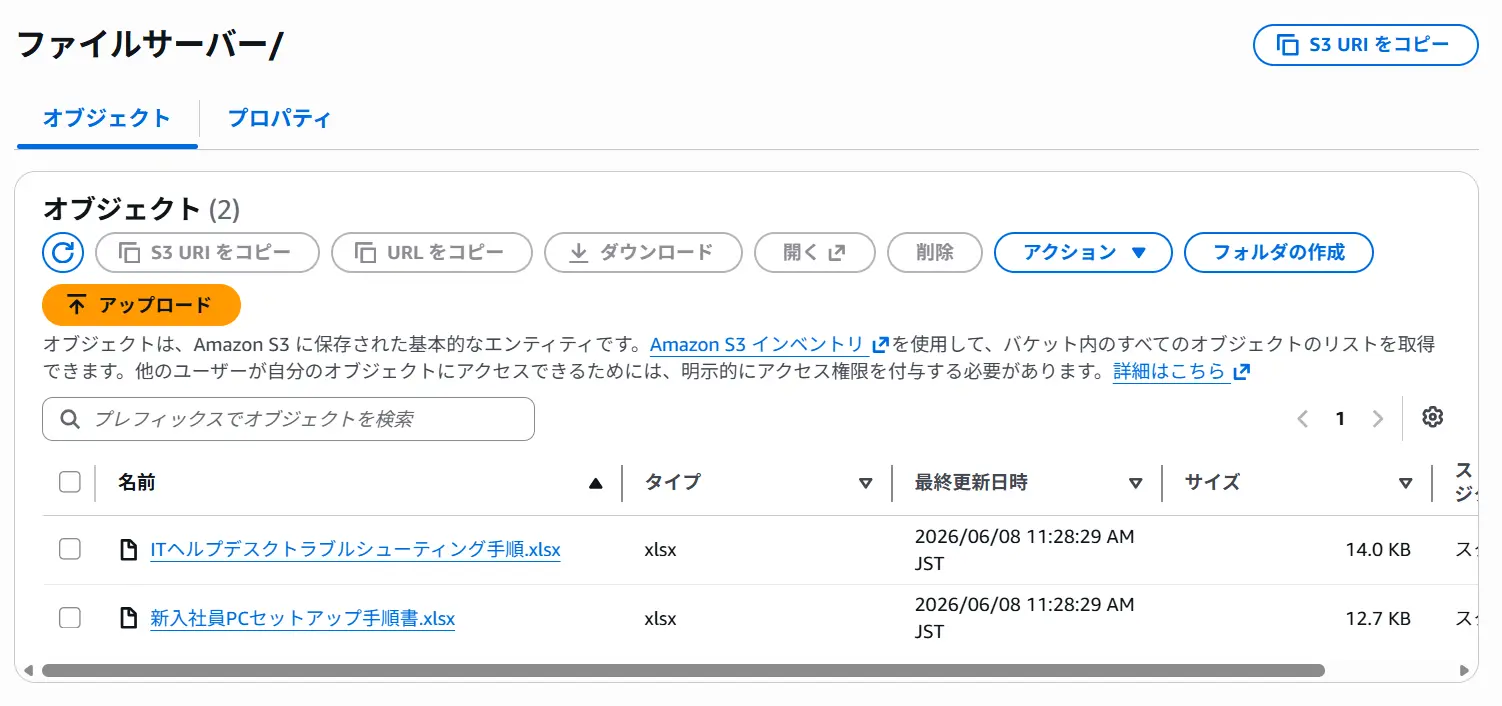Click the サイズ column header text
1502x706 pixels.
click(x=1212, y=483)
